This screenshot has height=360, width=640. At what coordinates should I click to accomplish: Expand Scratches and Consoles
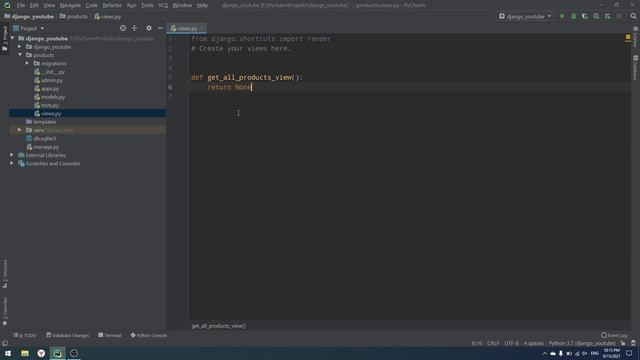coord(12,164)
